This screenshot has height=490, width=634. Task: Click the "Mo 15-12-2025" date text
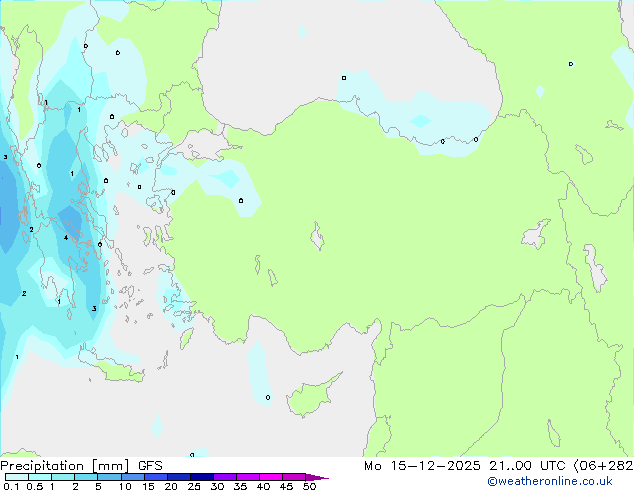[422, 466]
